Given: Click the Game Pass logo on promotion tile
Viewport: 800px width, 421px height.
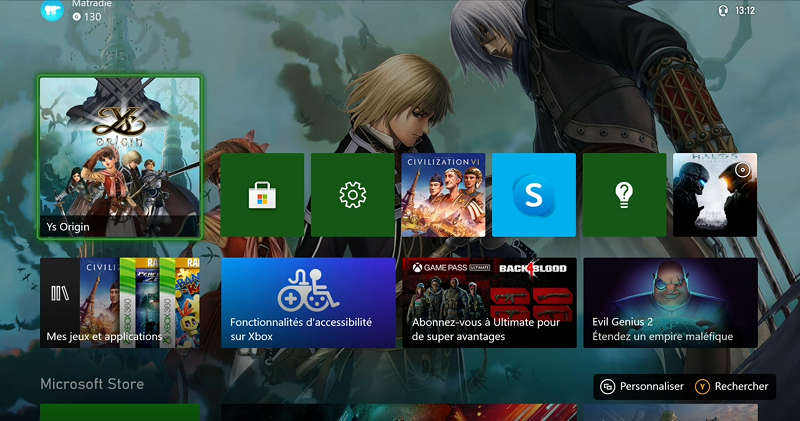Looking at the screenshot, I should coord(451,268).
